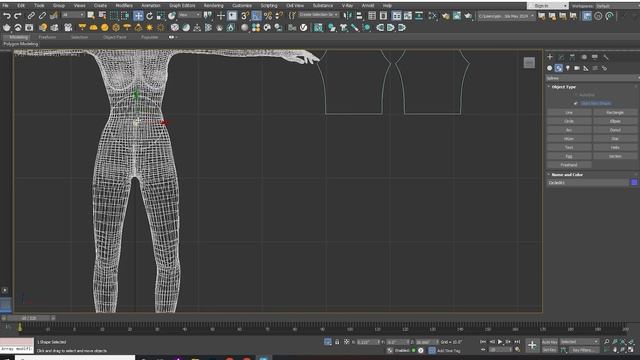Click the yellow sun light icon in second toolbar row
Image resolution: width=640 pixels, height=360 pixels.
pos(149,27)
